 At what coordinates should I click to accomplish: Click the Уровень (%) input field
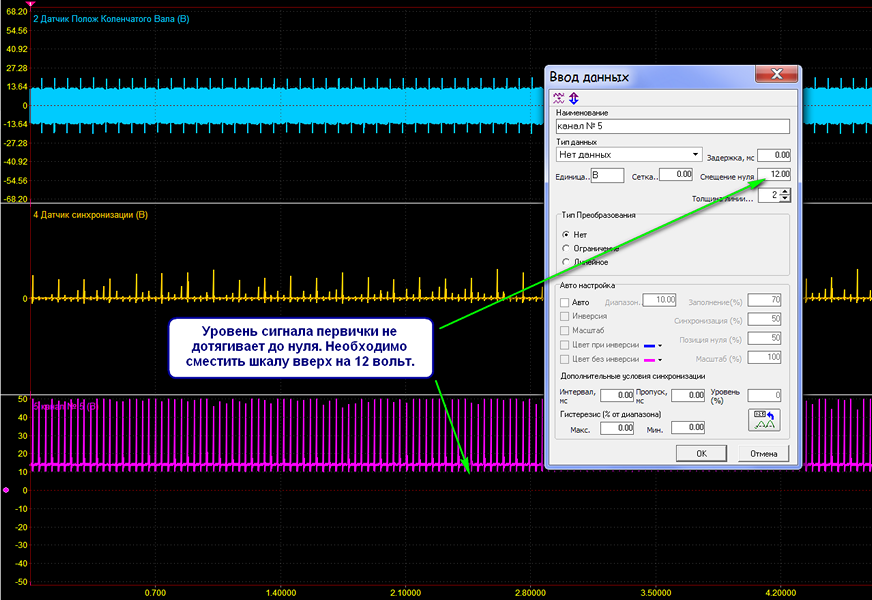[x=765, y=395]
